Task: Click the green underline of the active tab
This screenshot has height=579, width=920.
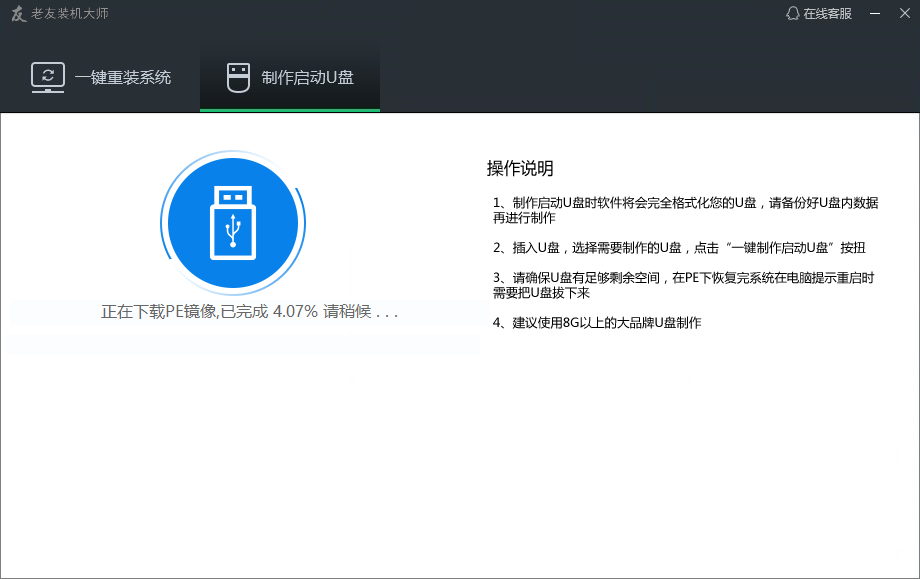Action: (x=290, y=108)
